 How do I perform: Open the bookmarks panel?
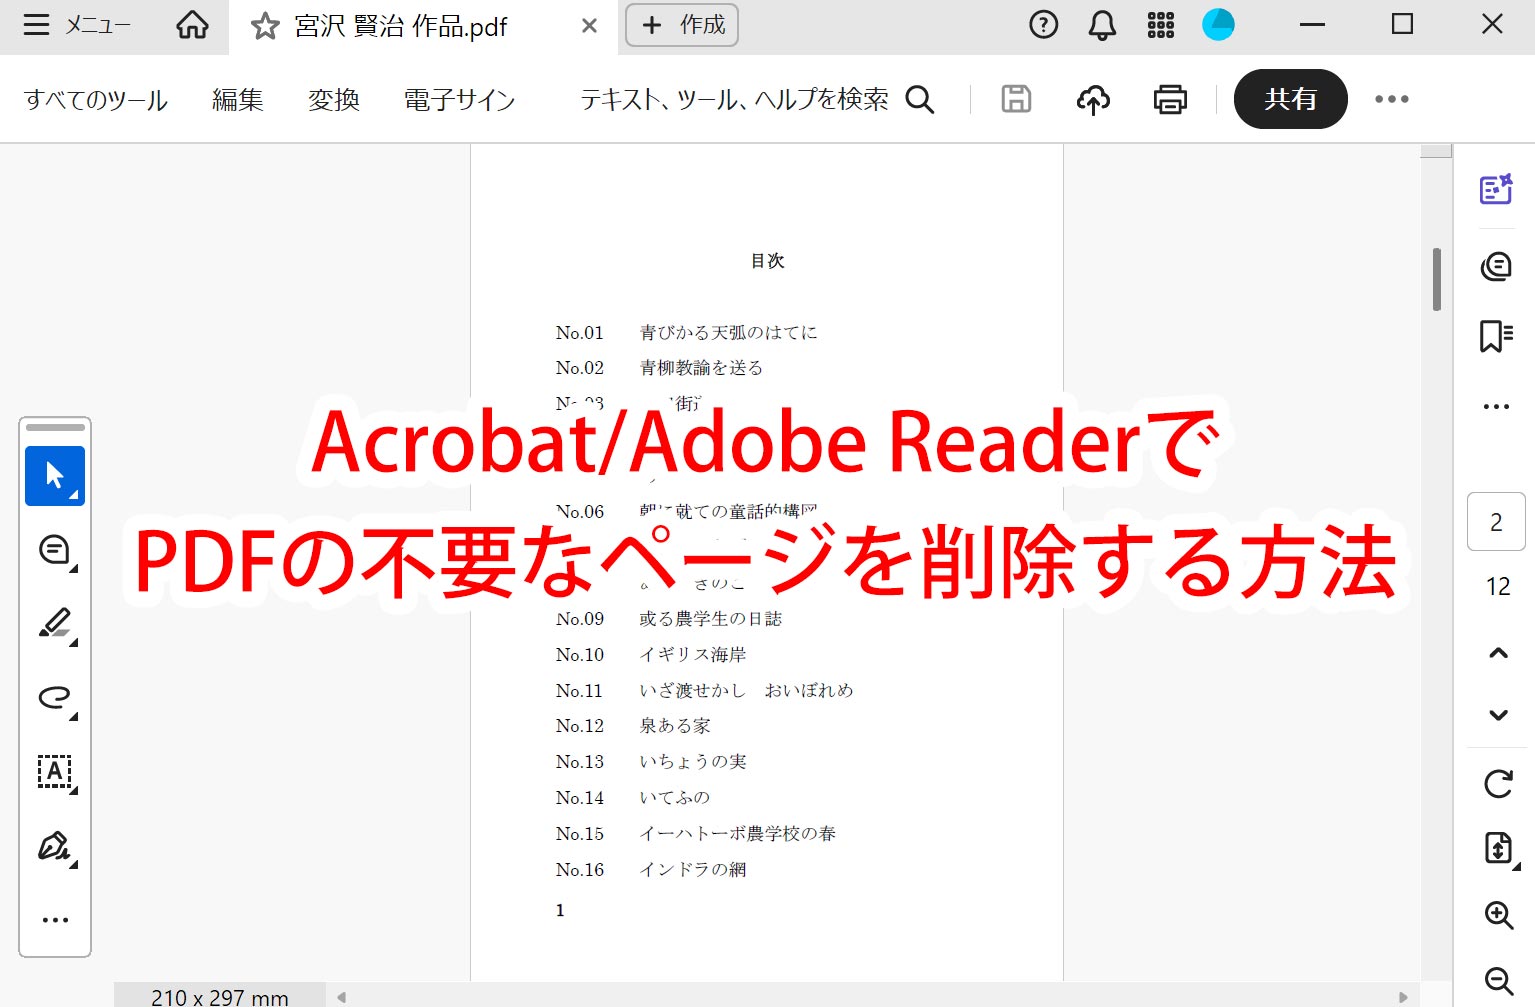click(x=1495, y=338)
